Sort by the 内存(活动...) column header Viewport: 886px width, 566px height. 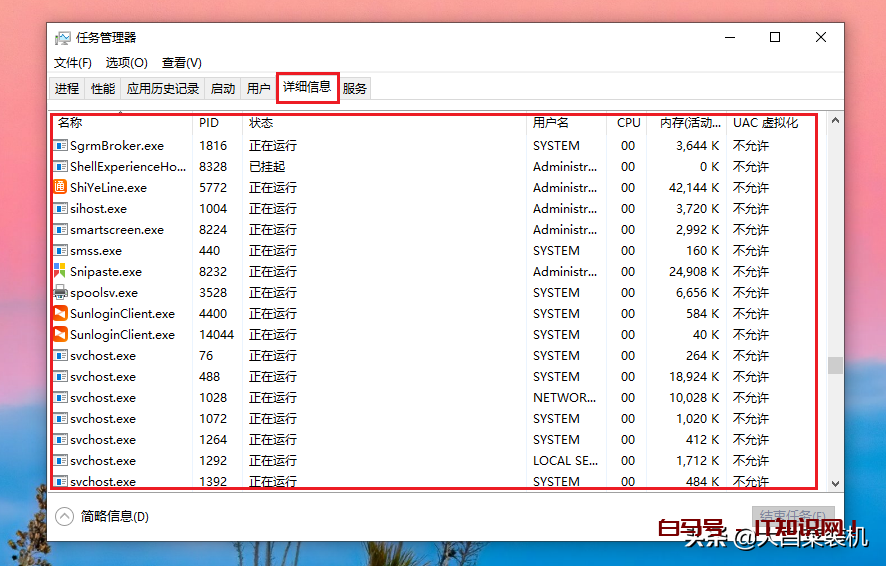tap(690, 123)
